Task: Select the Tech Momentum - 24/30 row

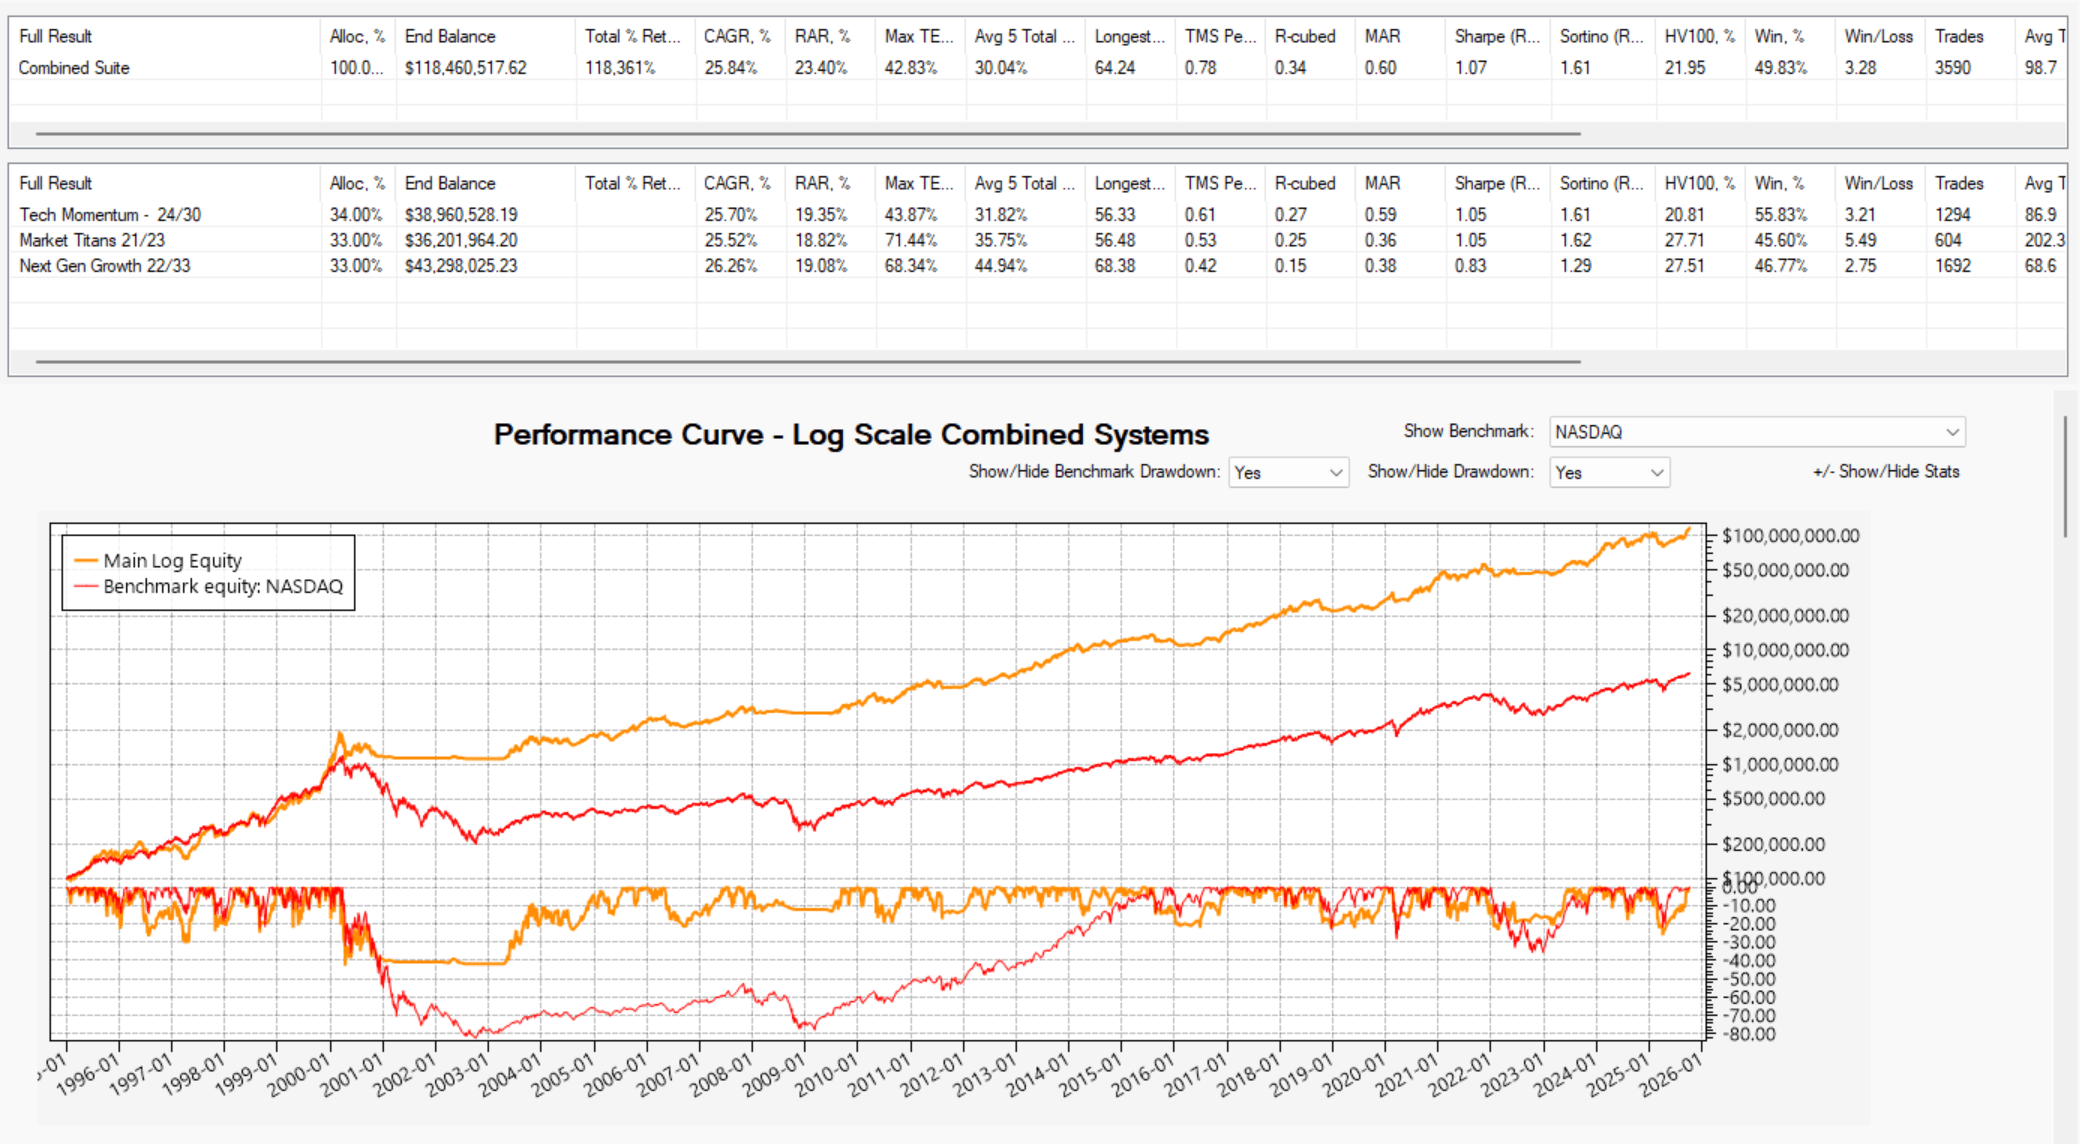Action: pyautogui.click(x=110, y=215)
